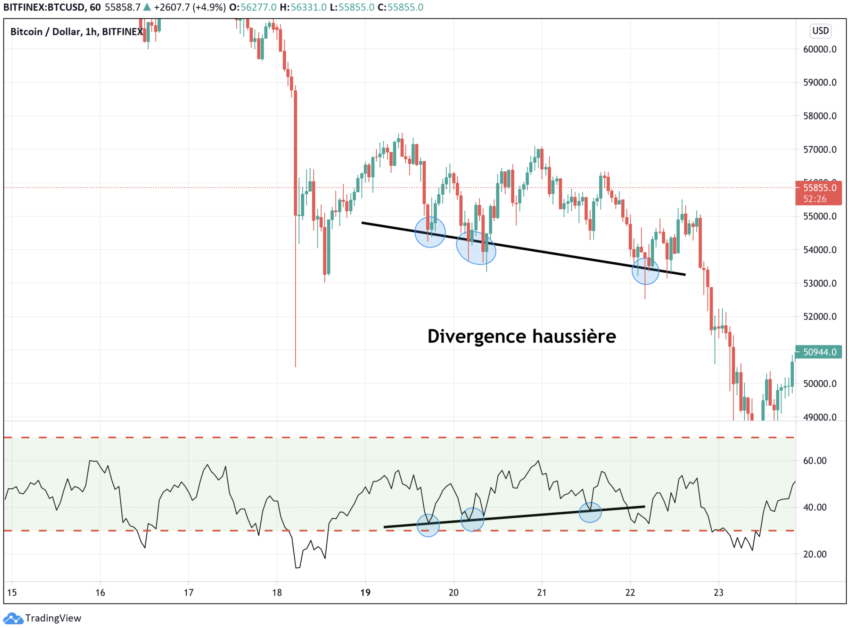Select the red last-price label 55855.0

[x=818, y=186]
